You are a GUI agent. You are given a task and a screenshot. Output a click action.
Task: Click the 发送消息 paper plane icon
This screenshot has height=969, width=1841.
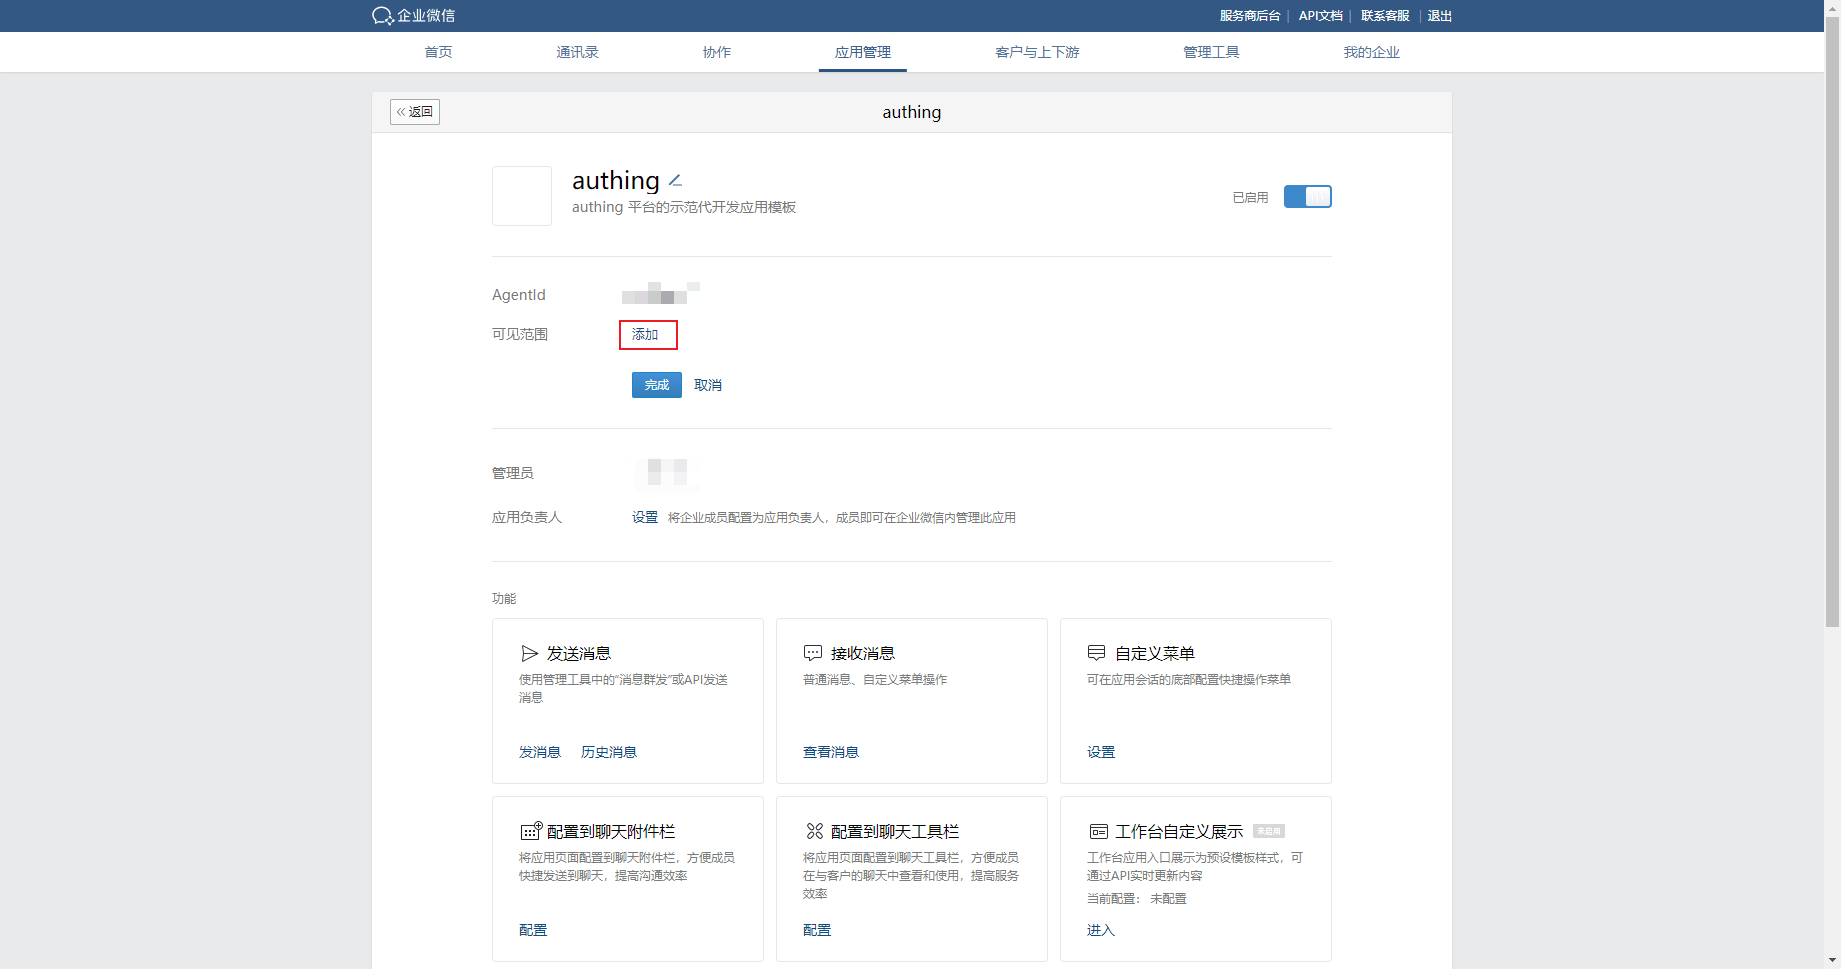[529, 654]
